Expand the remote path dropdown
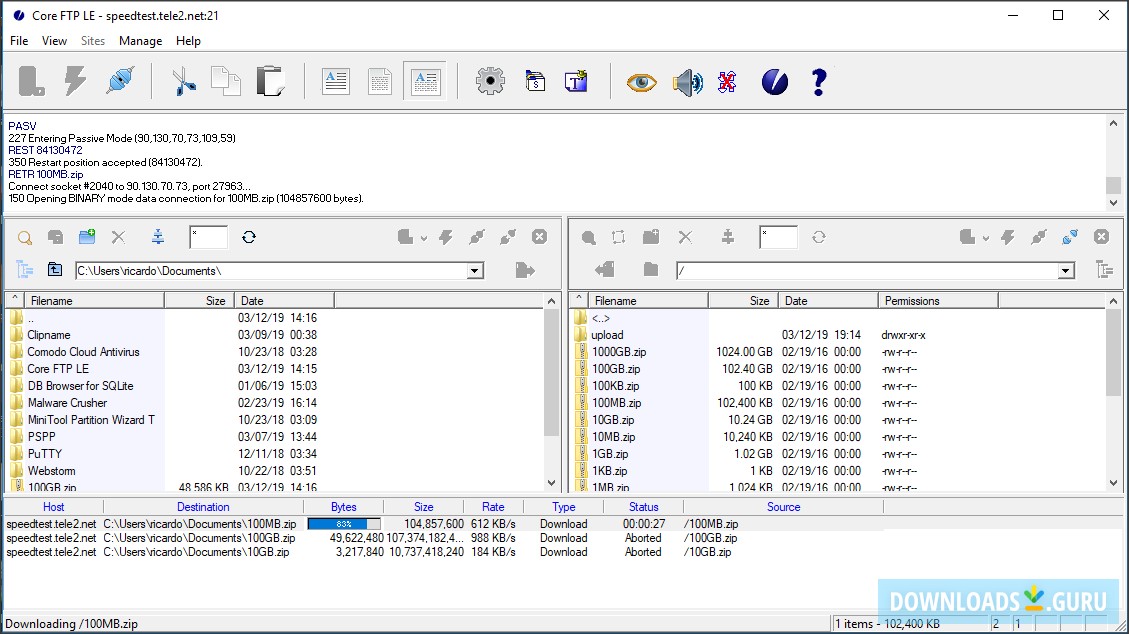This screenshot has width=1129, height=634. (1066, 271)
